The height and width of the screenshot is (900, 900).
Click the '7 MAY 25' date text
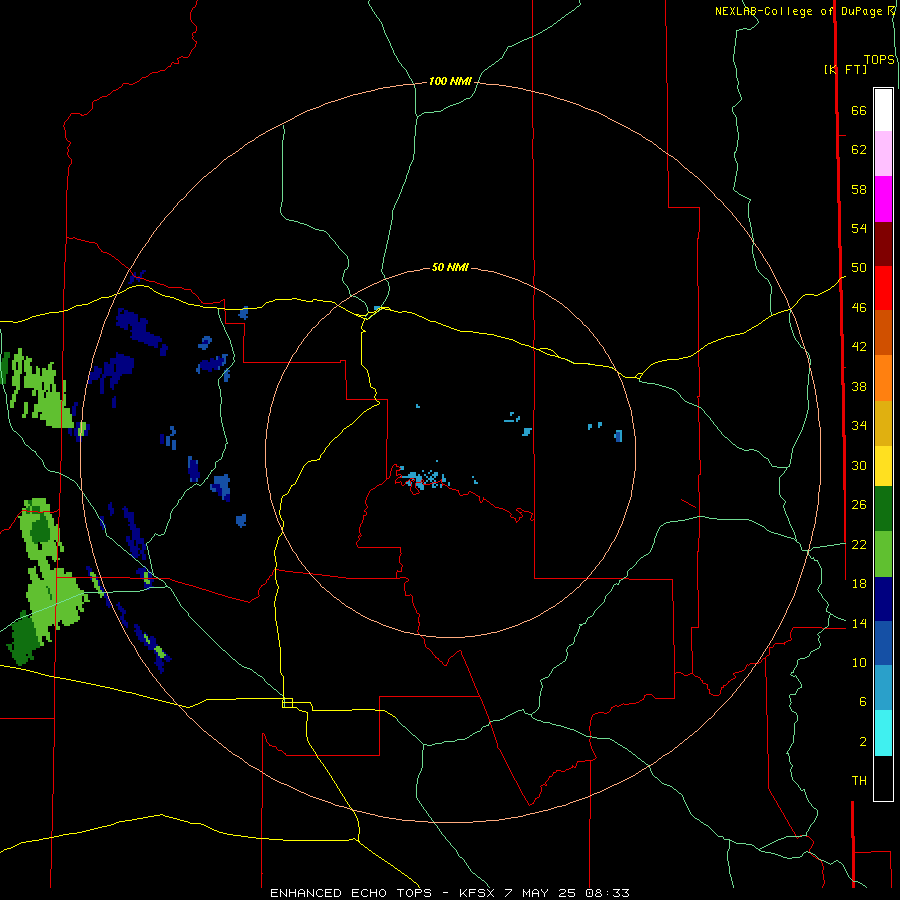[541, 893]
